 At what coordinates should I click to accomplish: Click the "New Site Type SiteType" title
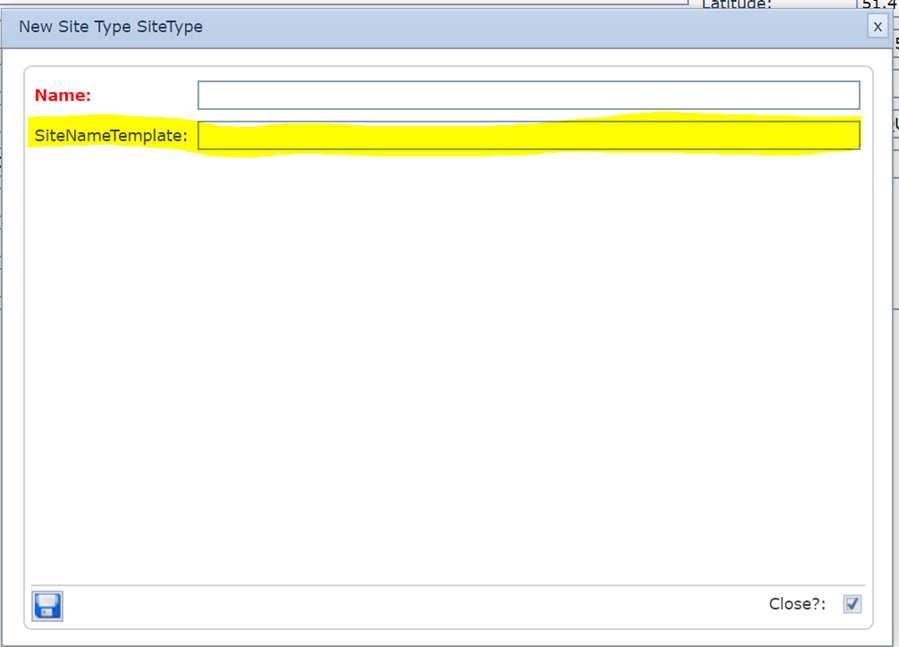(111, 27)
